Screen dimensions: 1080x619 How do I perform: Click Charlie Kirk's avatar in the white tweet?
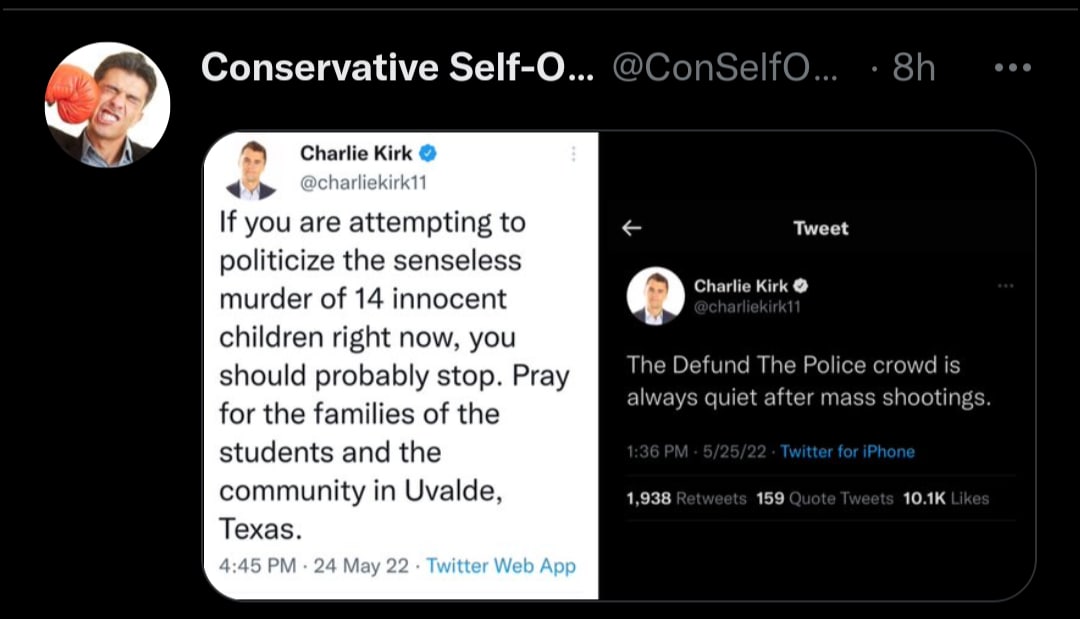[x=251, y=170]
